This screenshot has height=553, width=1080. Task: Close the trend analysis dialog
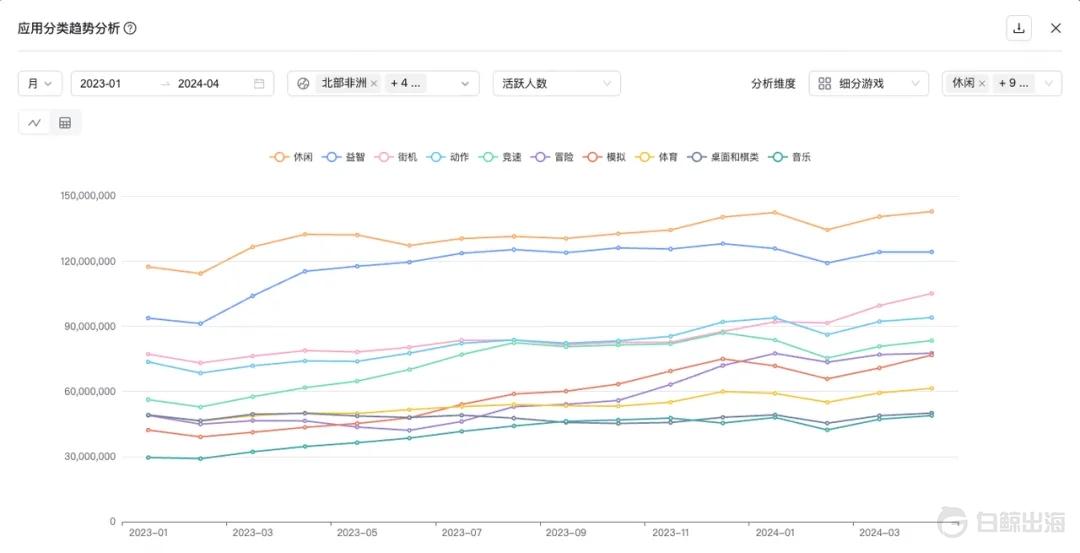click(1055, 28)
